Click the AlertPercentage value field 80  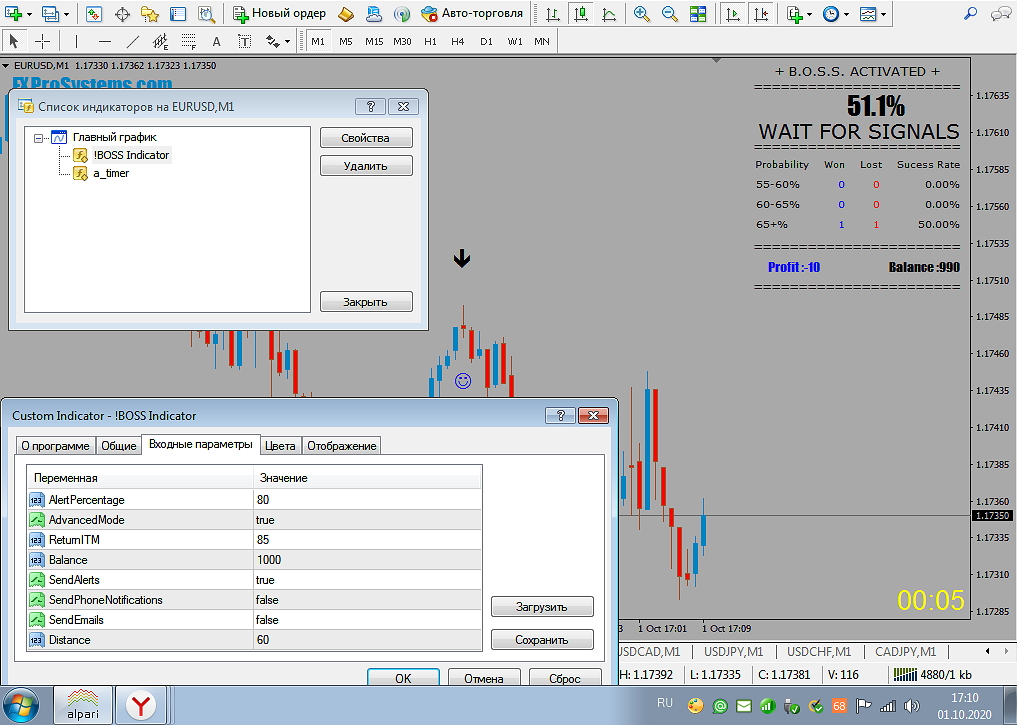tap(367, 500)
